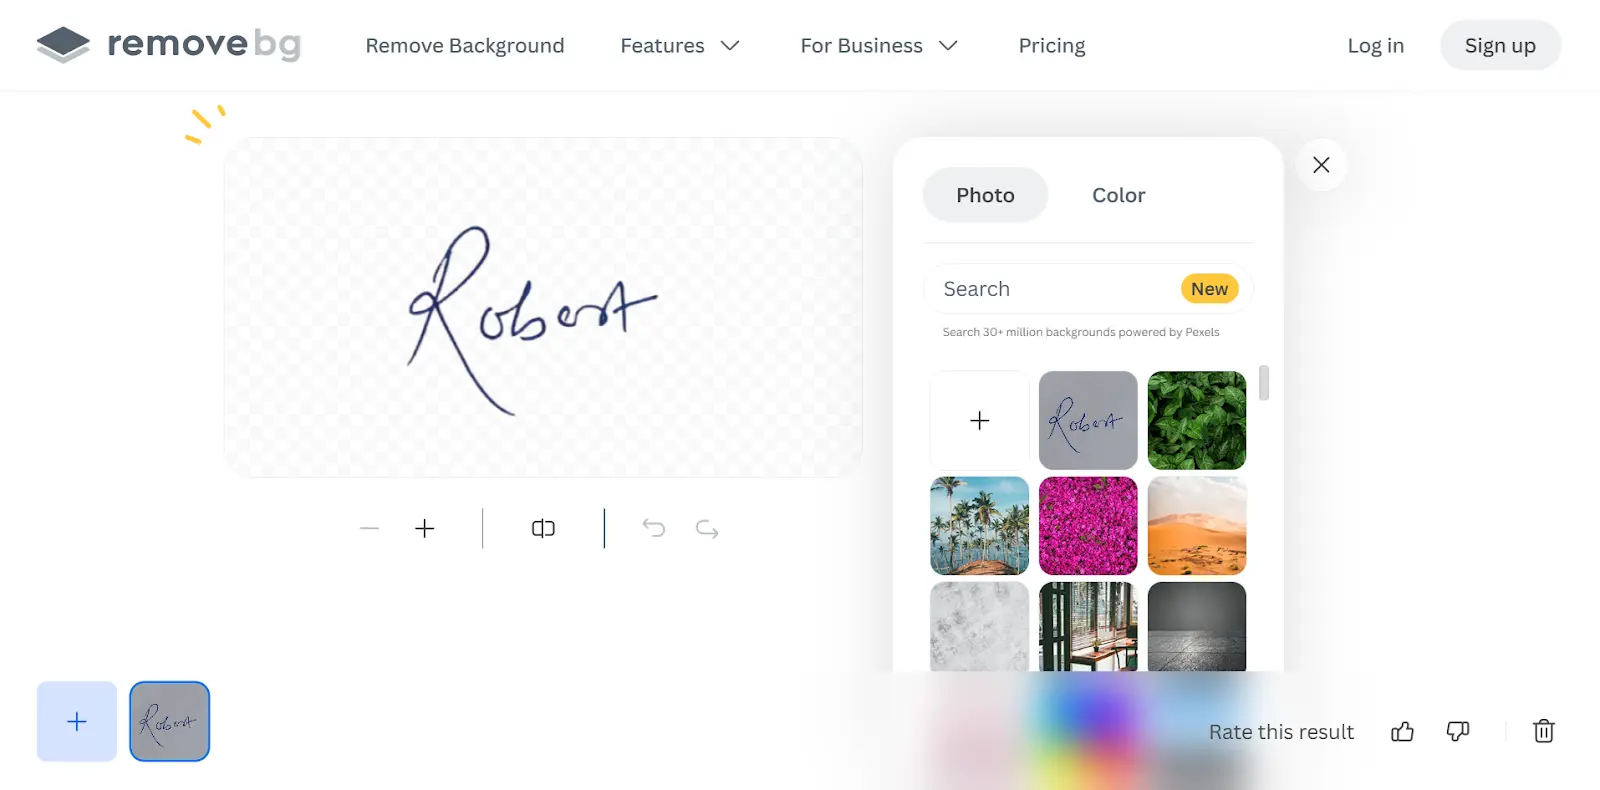
Task: Give a thumbs up rating
Action: click(x=1402, y=731)
